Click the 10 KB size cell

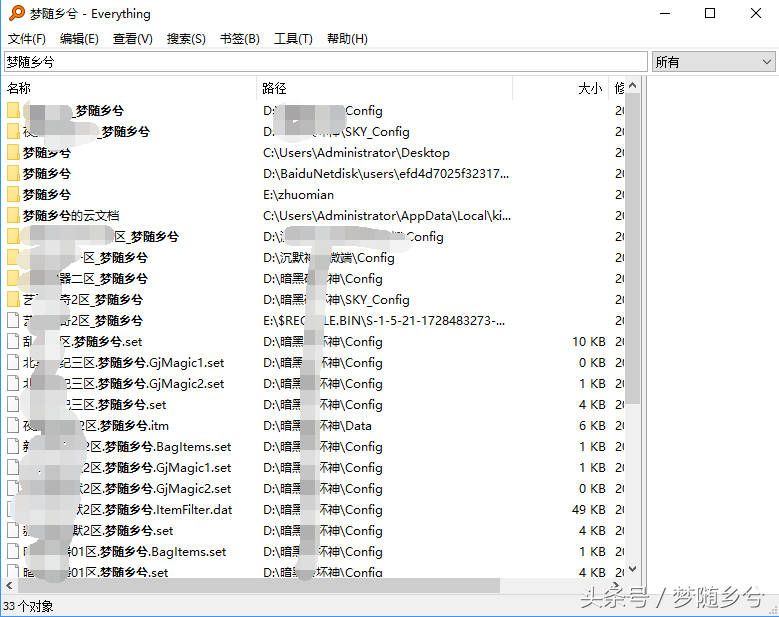click(588, 342)
